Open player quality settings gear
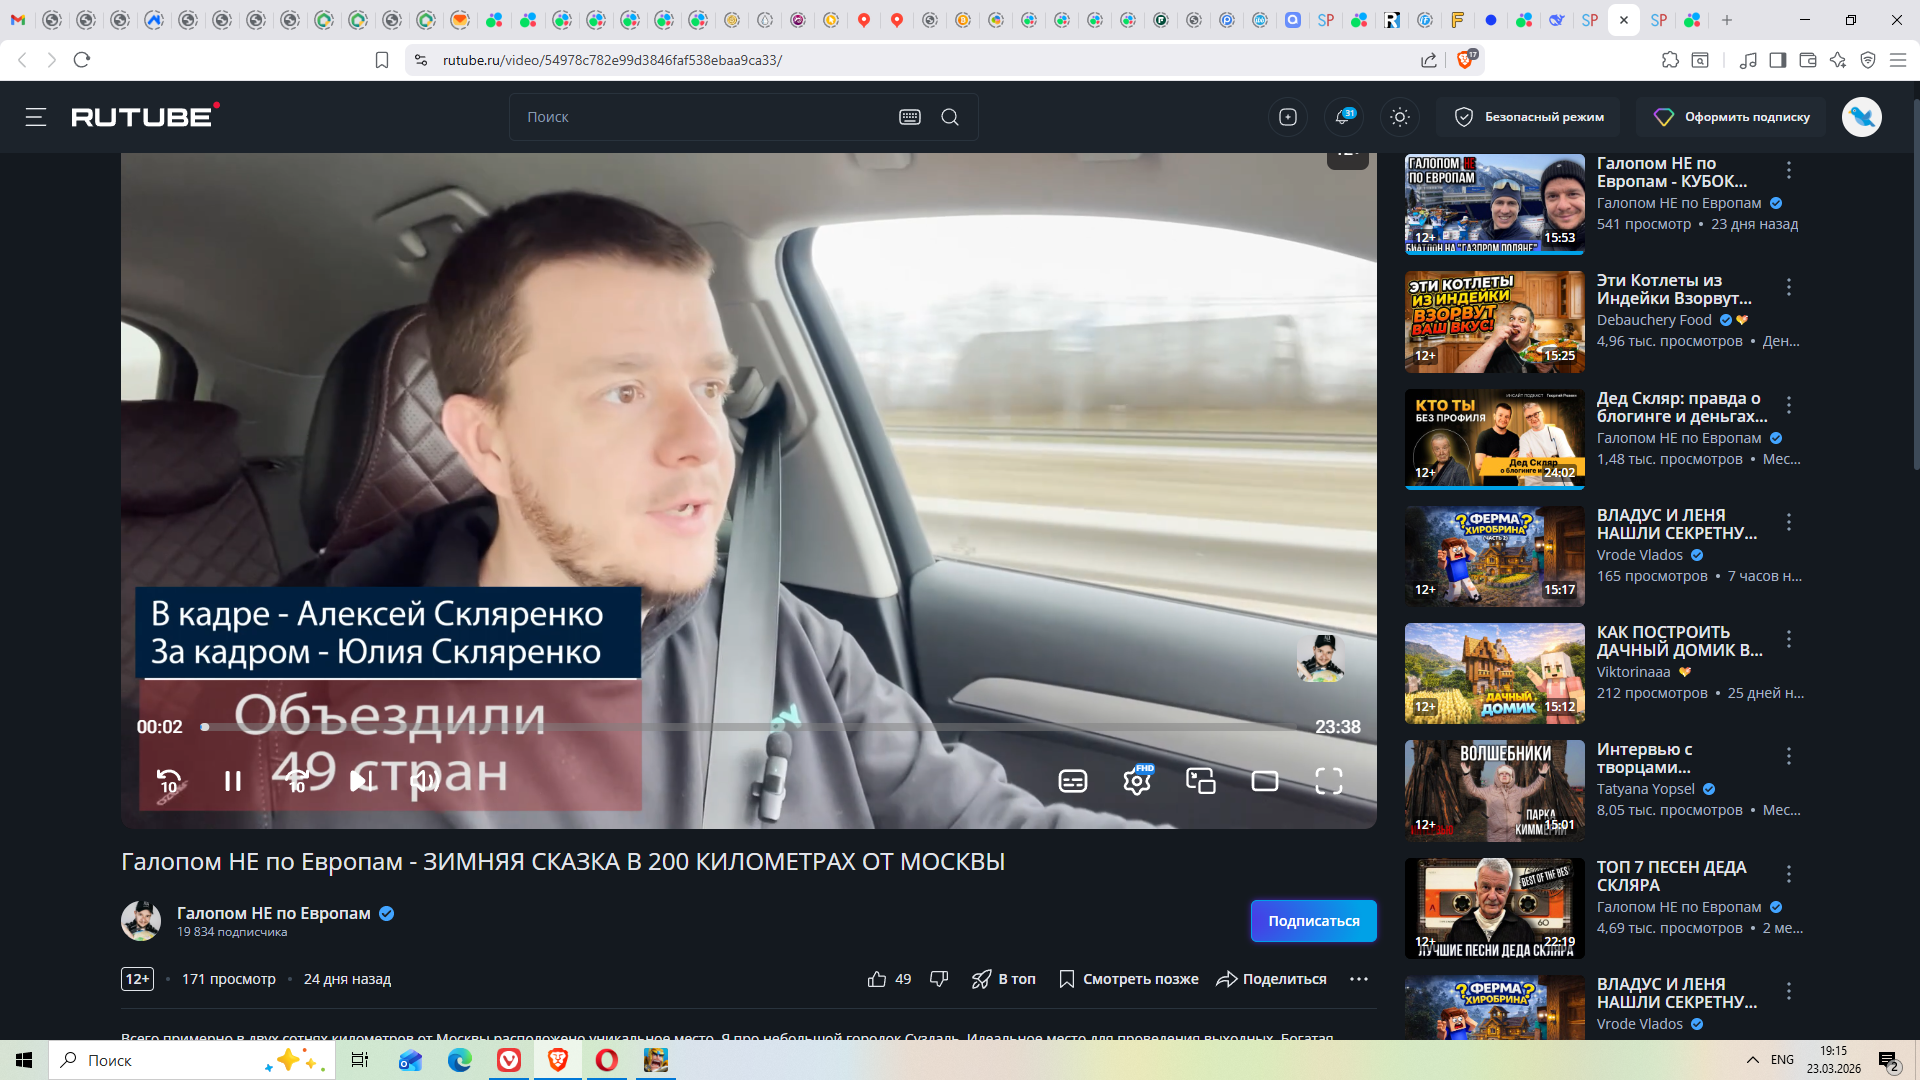1920x1080 pixels. (1137, 781)
